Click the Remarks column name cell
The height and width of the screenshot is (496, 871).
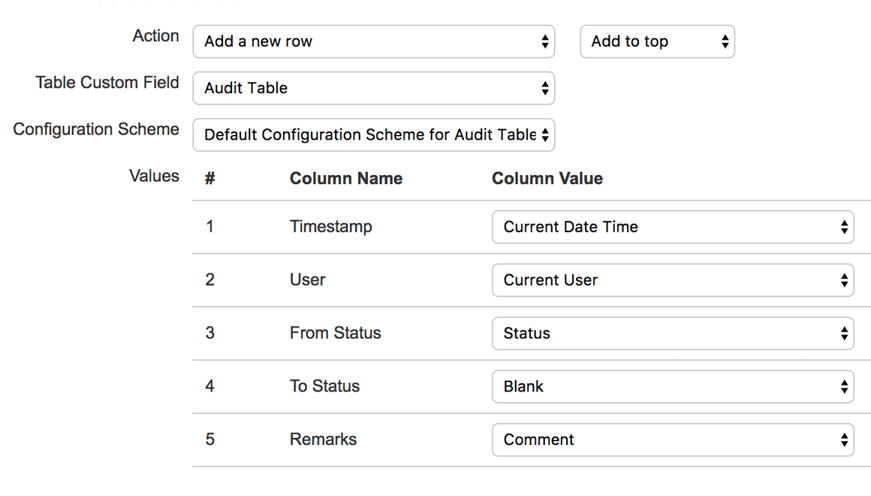click(x=323, y=439)
